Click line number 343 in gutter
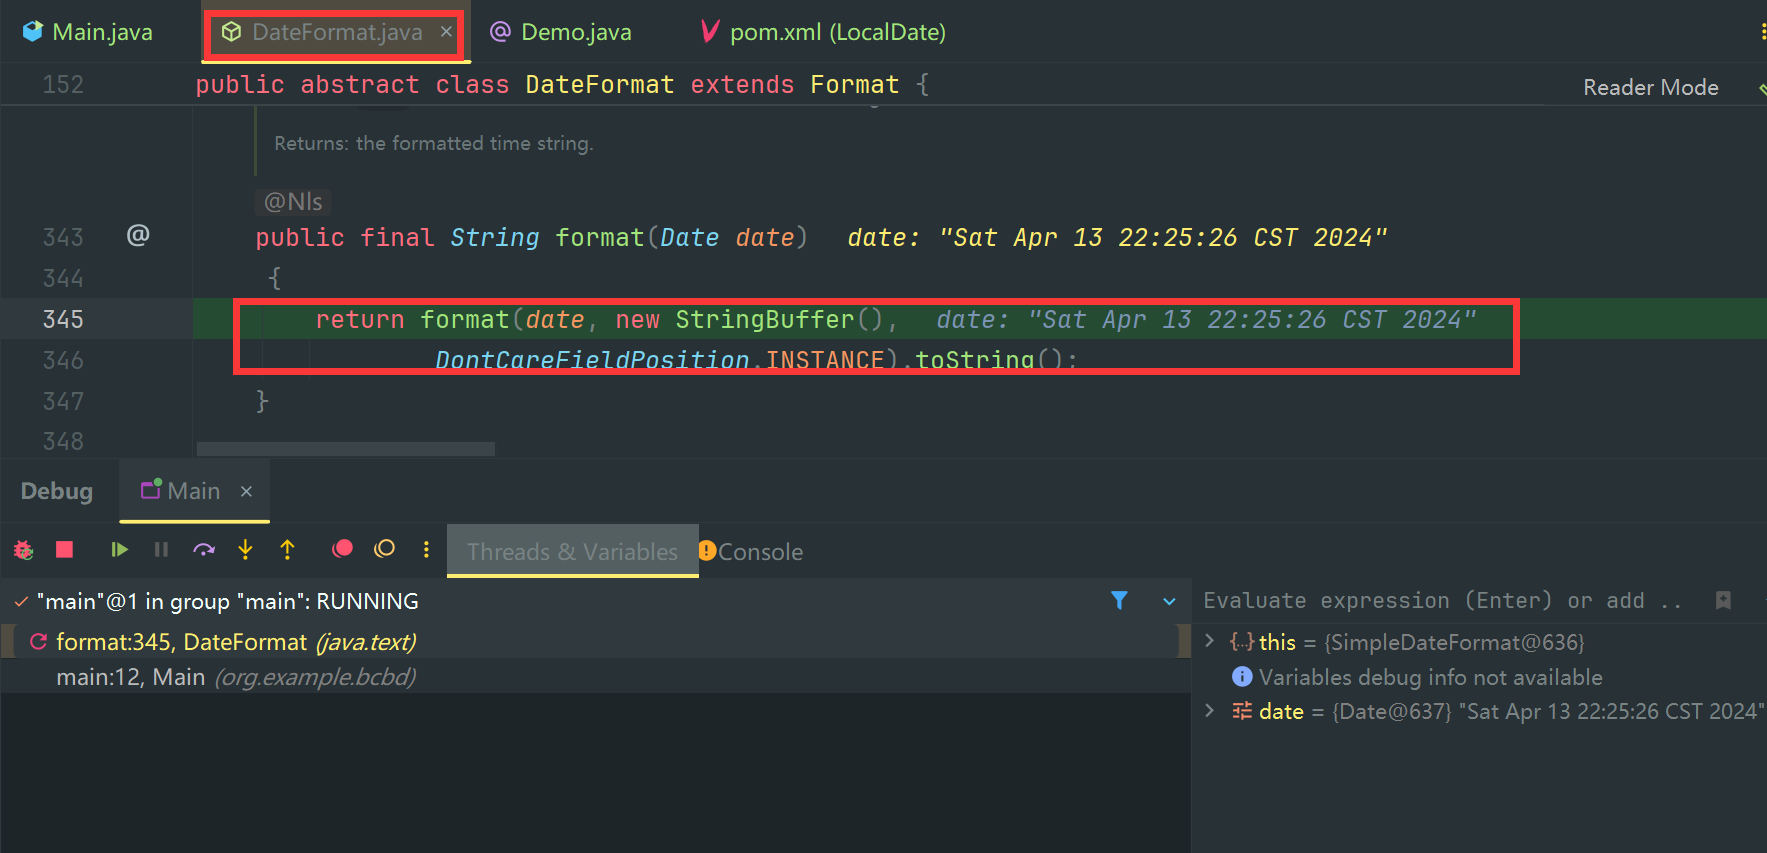The height and width of the screenshot is (853, 1767). click(63, 237)
